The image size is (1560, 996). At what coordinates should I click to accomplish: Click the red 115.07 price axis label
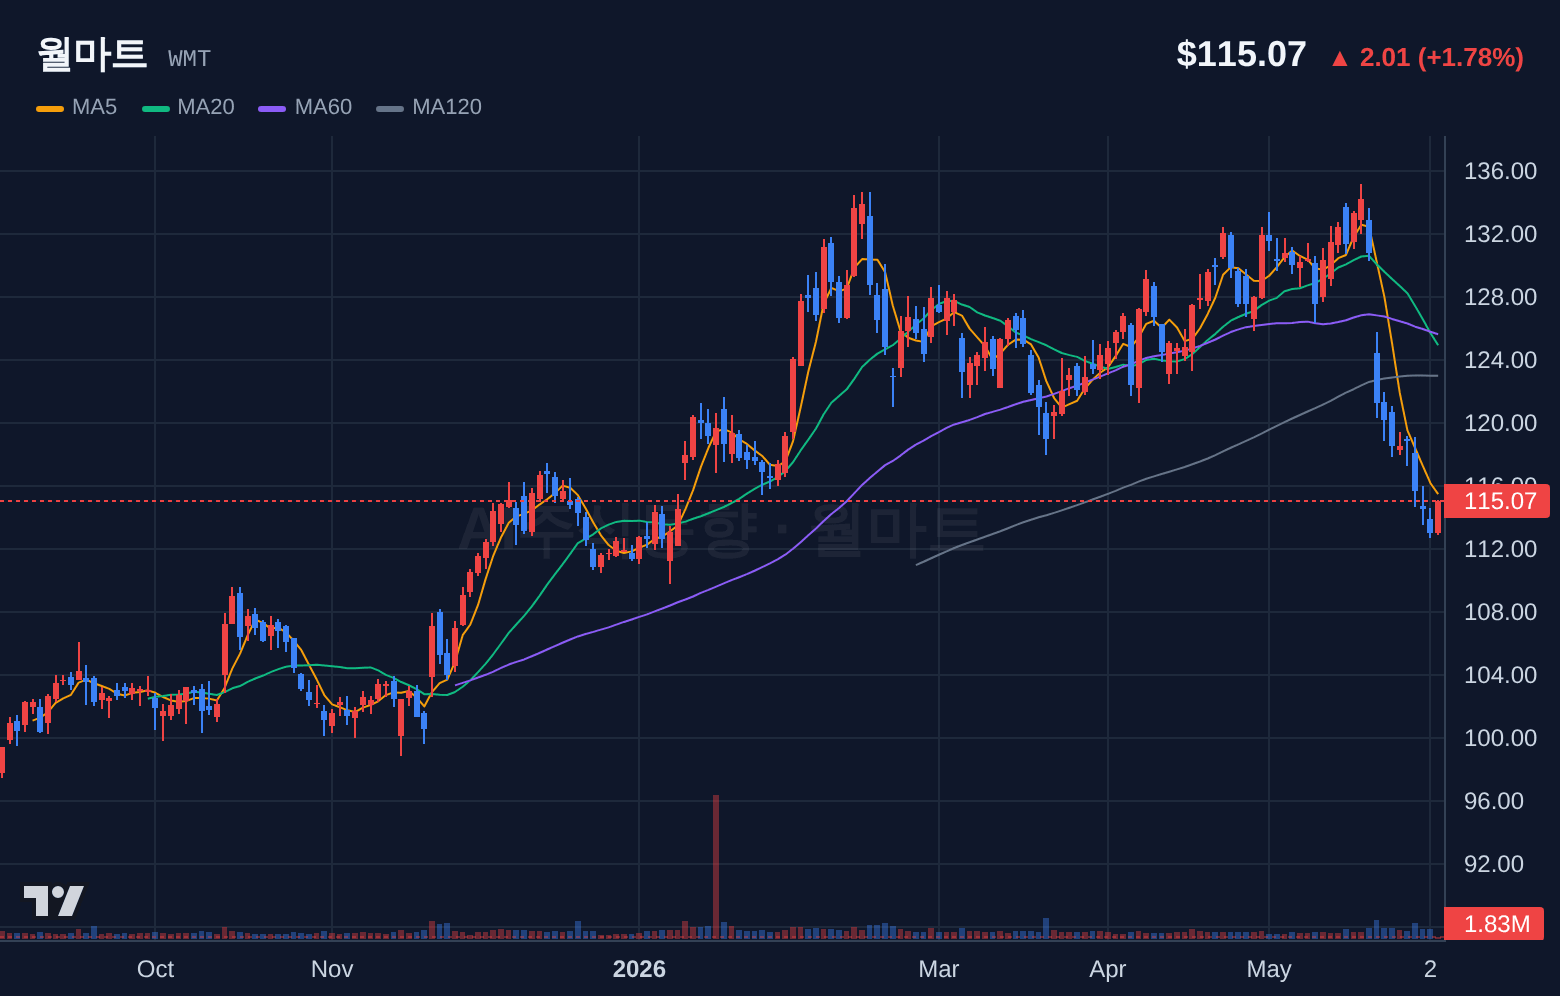pos(1497,501)
